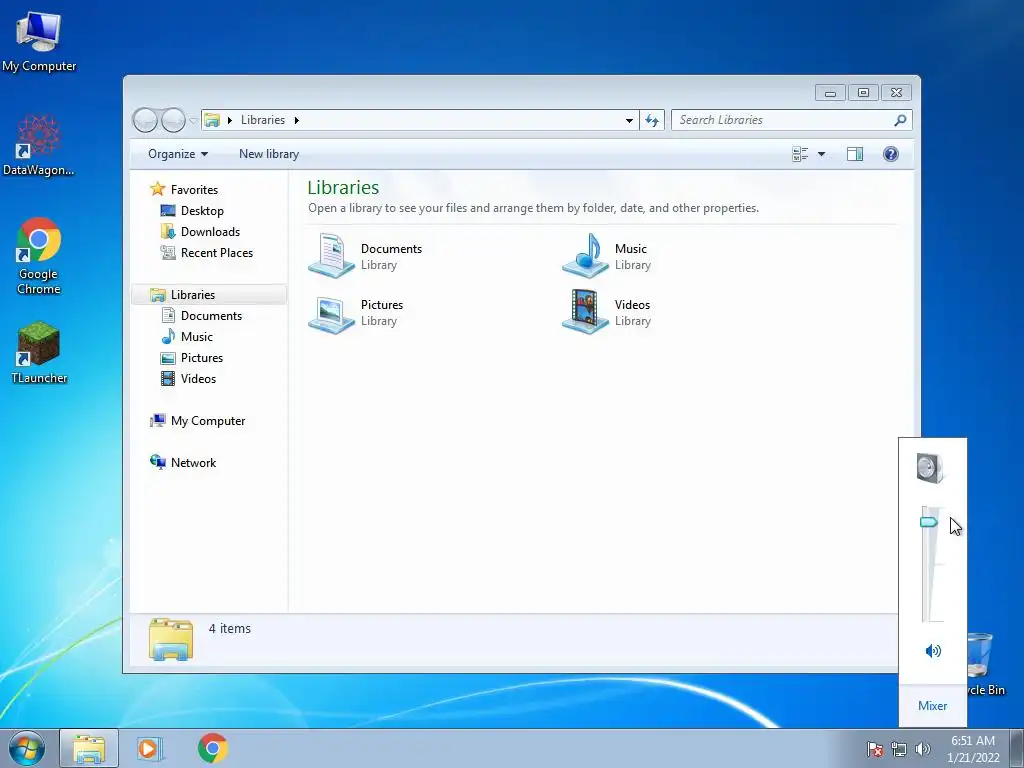
Task: Select Libraries in the navigation pane
Action: (209, 295)
